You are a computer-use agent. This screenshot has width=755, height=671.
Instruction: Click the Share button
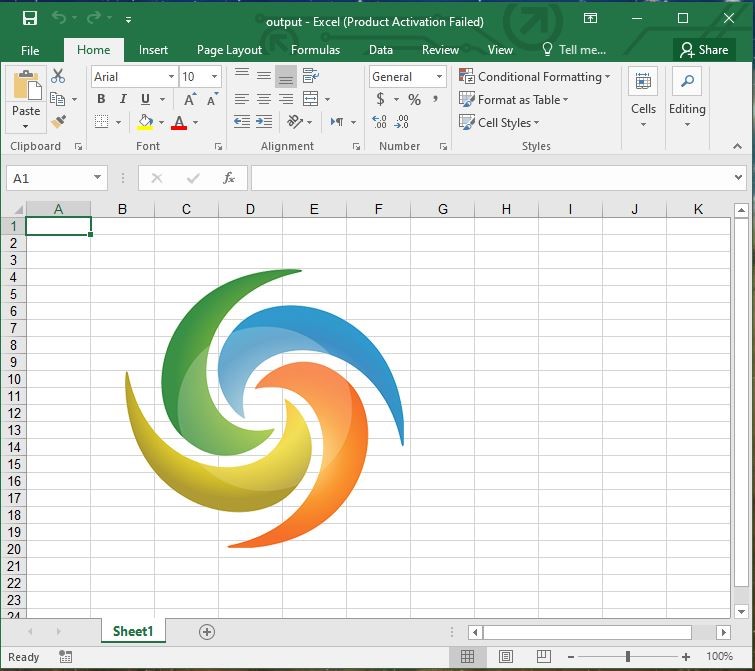tap(703, 50)
